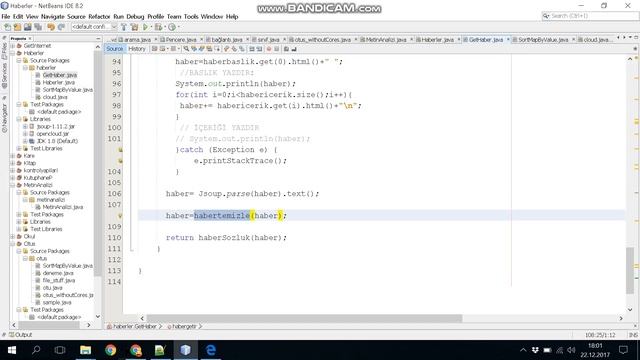The width and height of the screenshot is (640, 360).
Task: Expand the Kare project node
Action: point(12,156)
